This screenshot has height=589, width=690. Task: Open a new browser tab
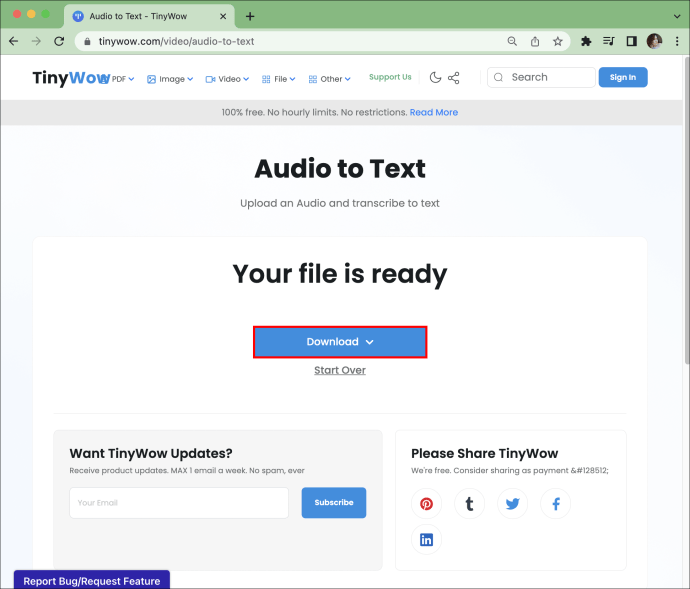click(x=250, y=16)
